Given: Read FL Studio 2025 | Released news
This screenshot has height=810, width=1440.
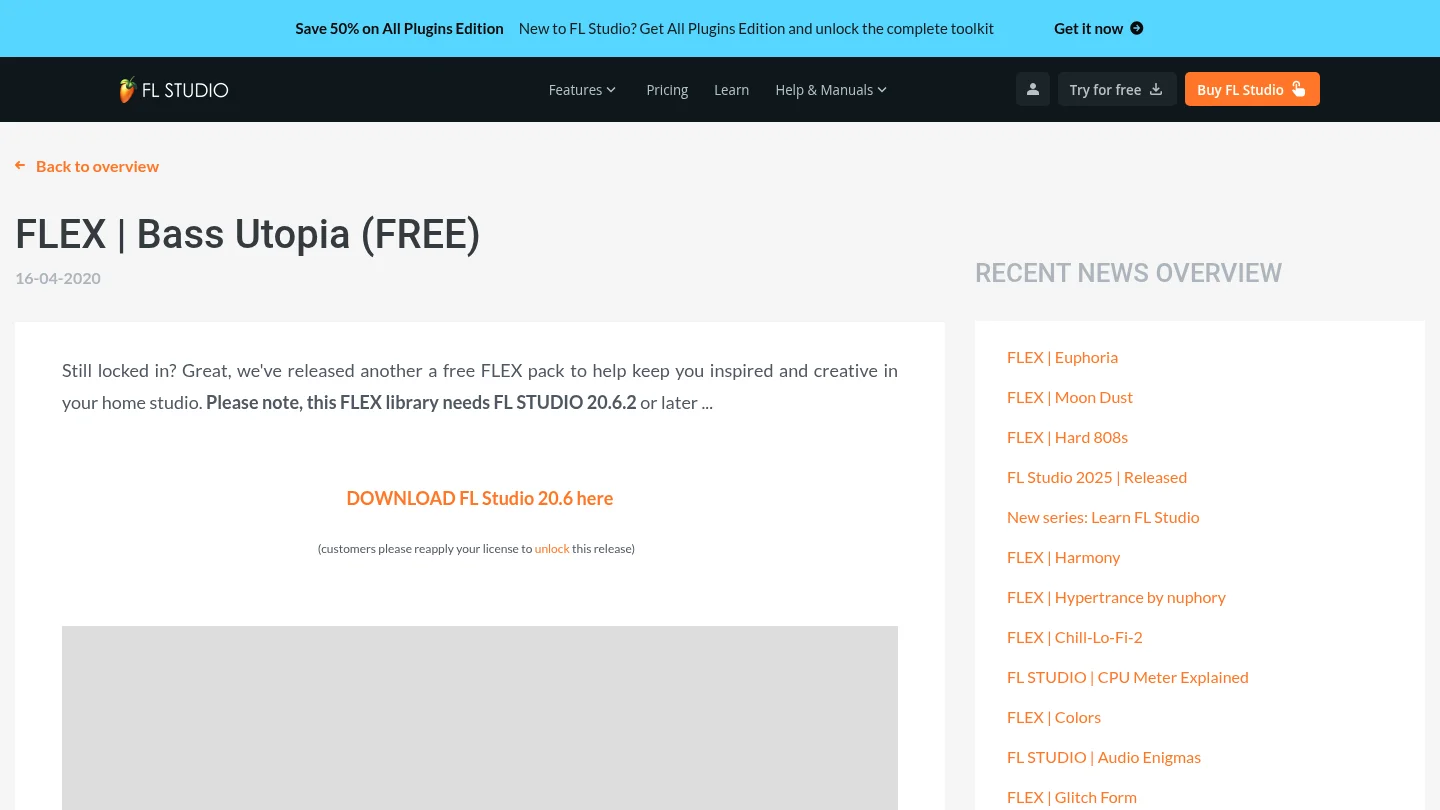Looking at the screenshot, I should (1097, 477).
